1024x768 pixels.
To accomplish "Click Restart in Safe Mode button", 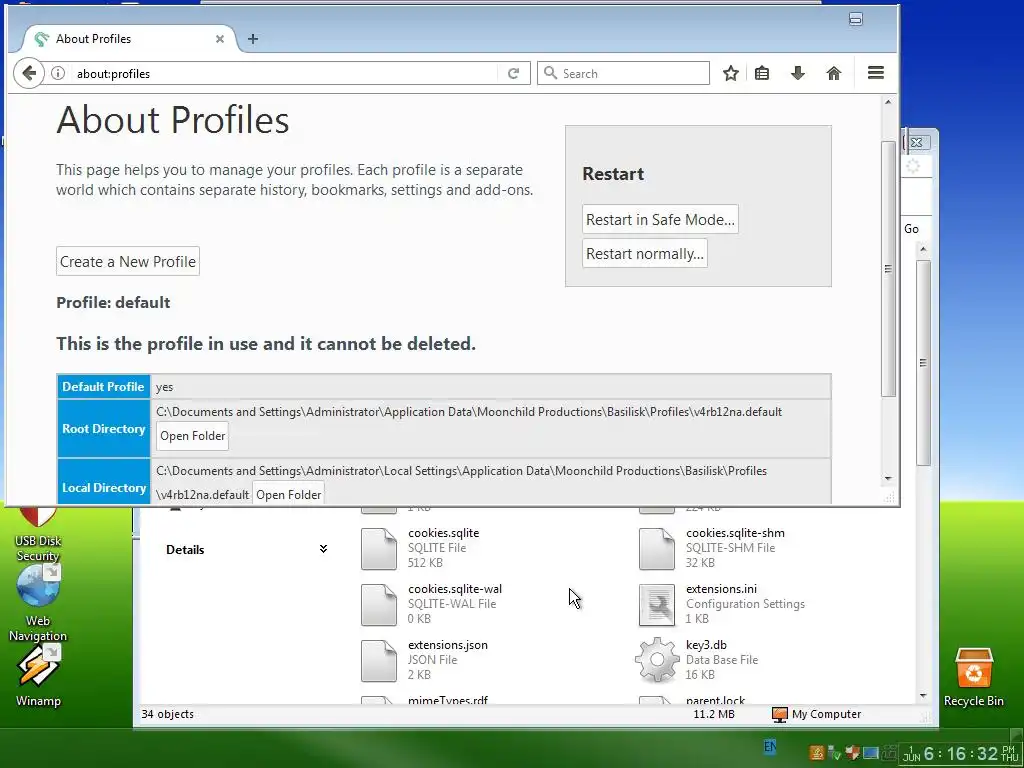I will coord(660,219).
